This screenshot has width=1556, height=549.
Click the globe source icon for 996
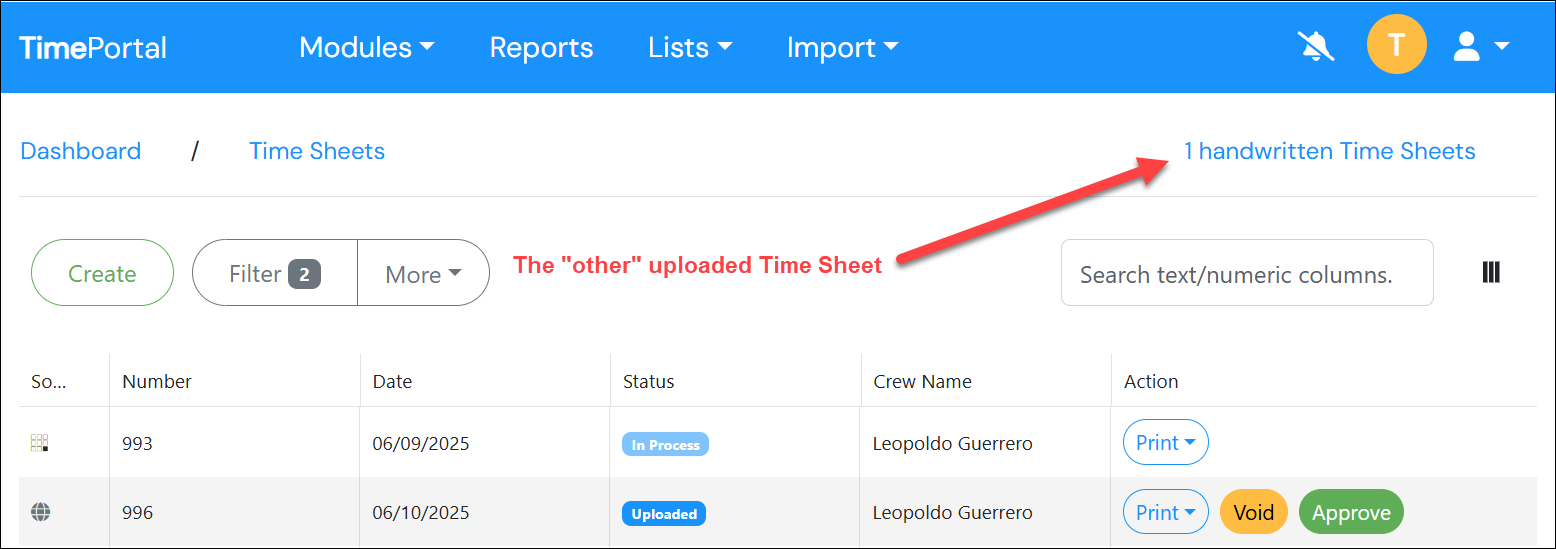40,512
